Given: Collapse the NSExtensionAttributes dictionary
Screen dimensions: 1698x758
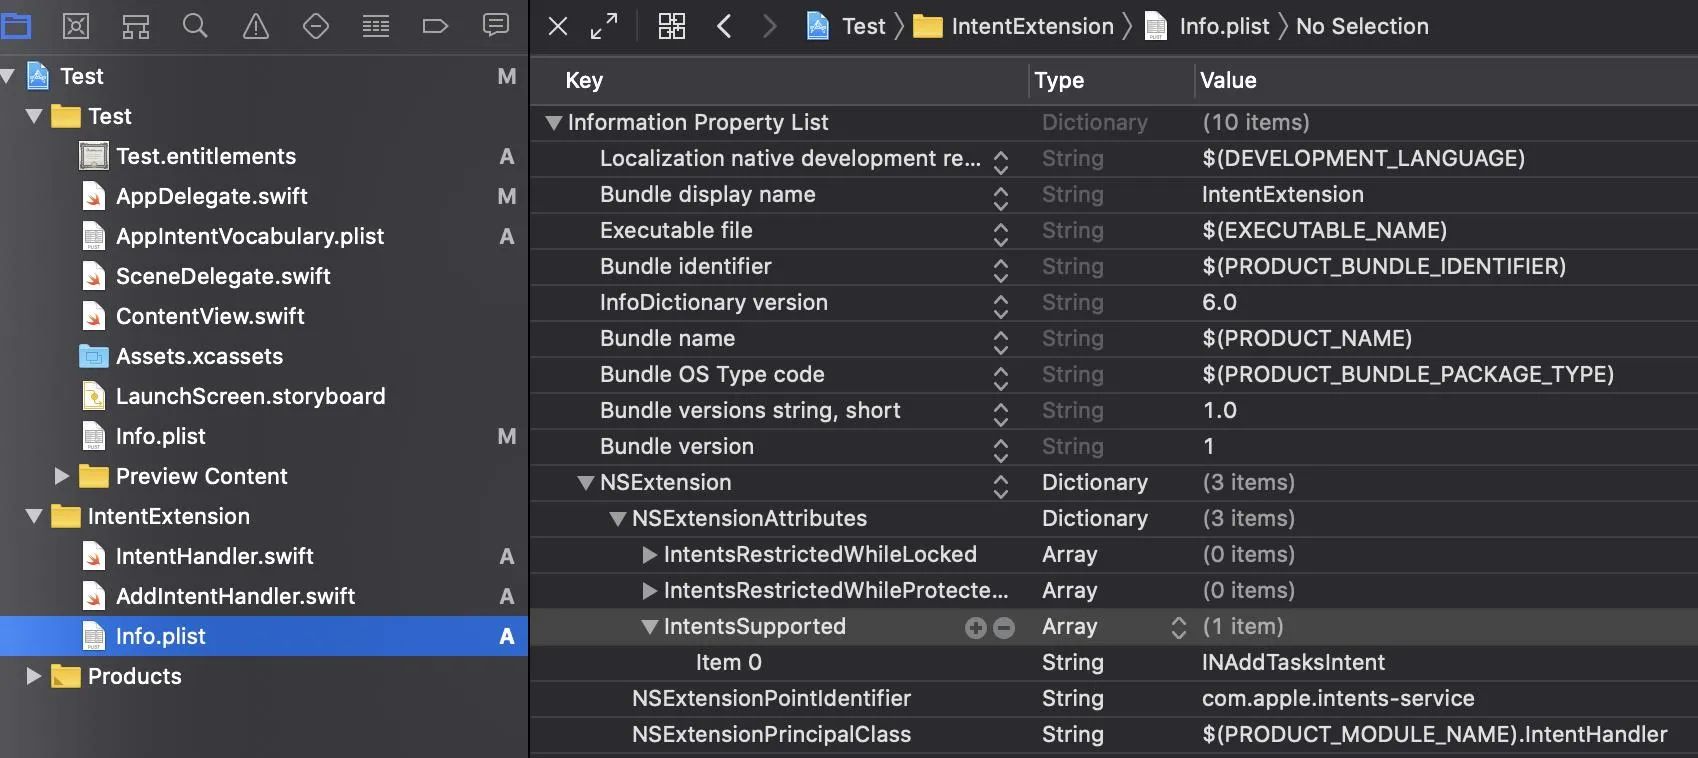Looking at the screenshot, I should 618,519.
